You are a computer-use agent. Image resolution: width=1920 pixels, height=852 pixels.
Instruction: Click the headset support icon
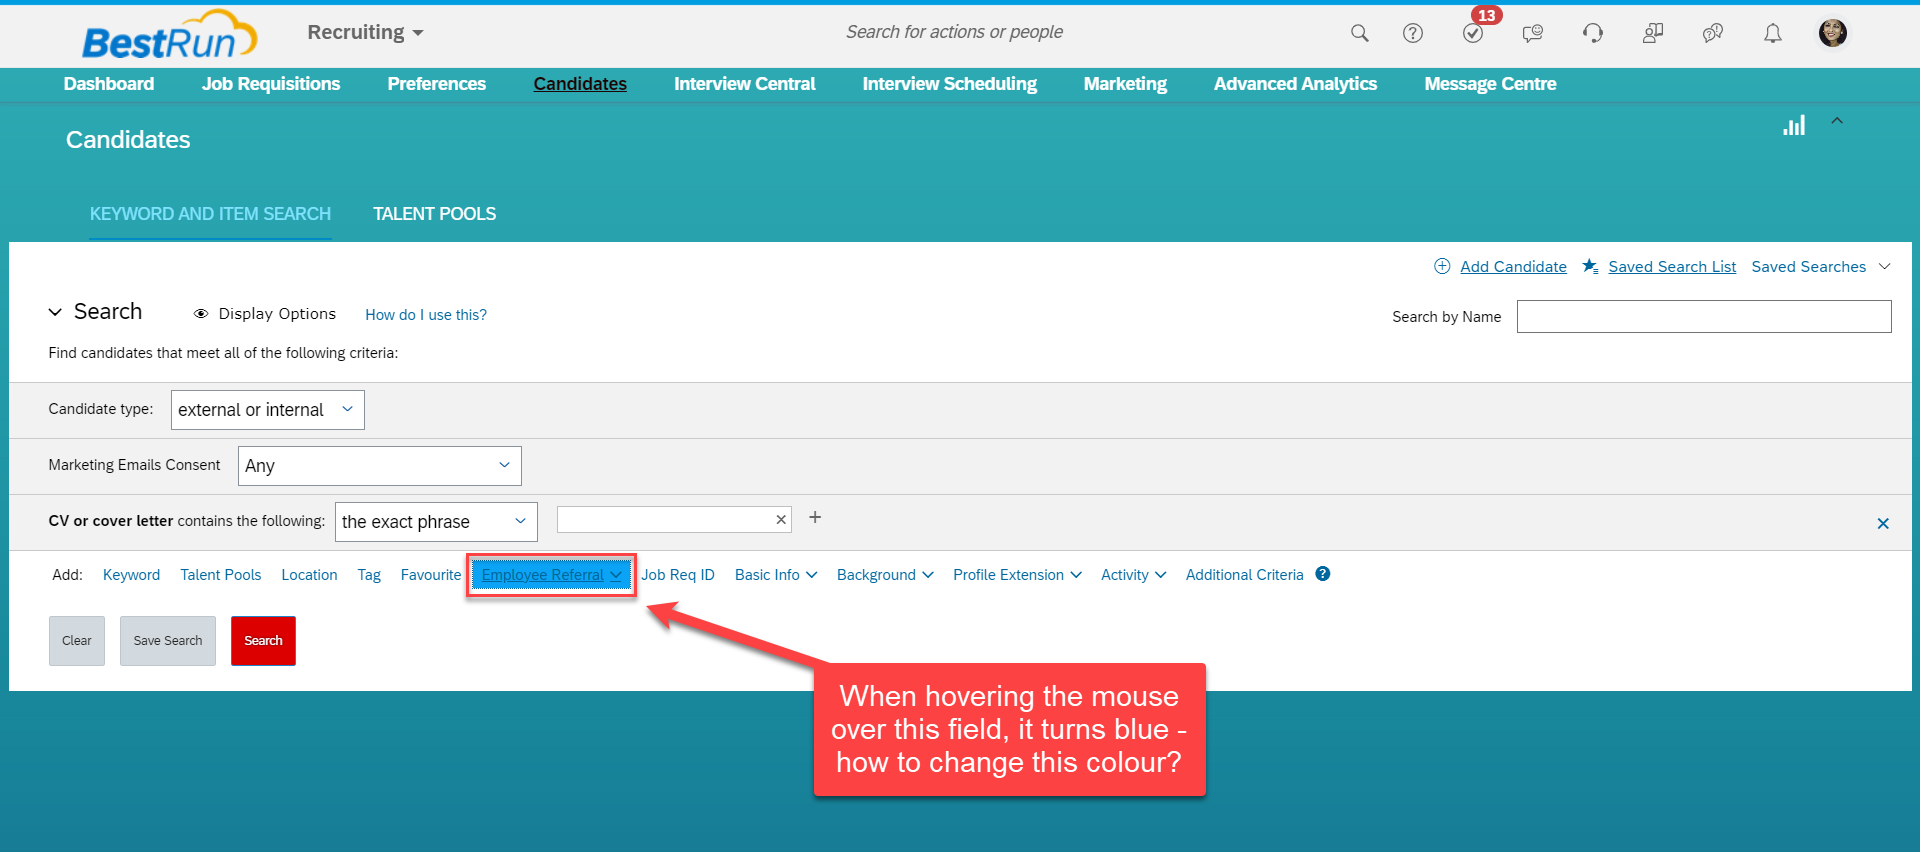tap(1593, 33)
